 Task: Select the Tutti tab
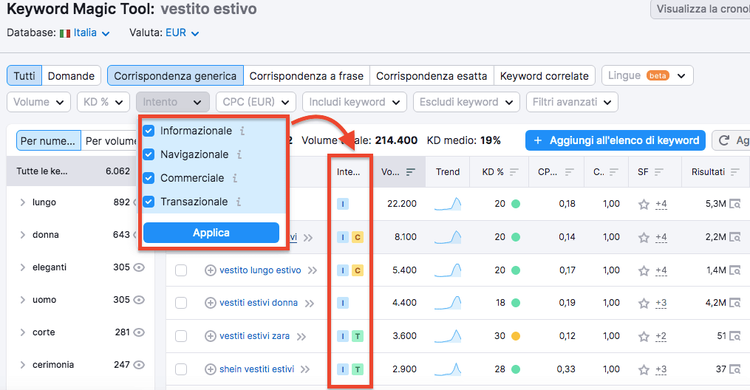tap(24, 76)
